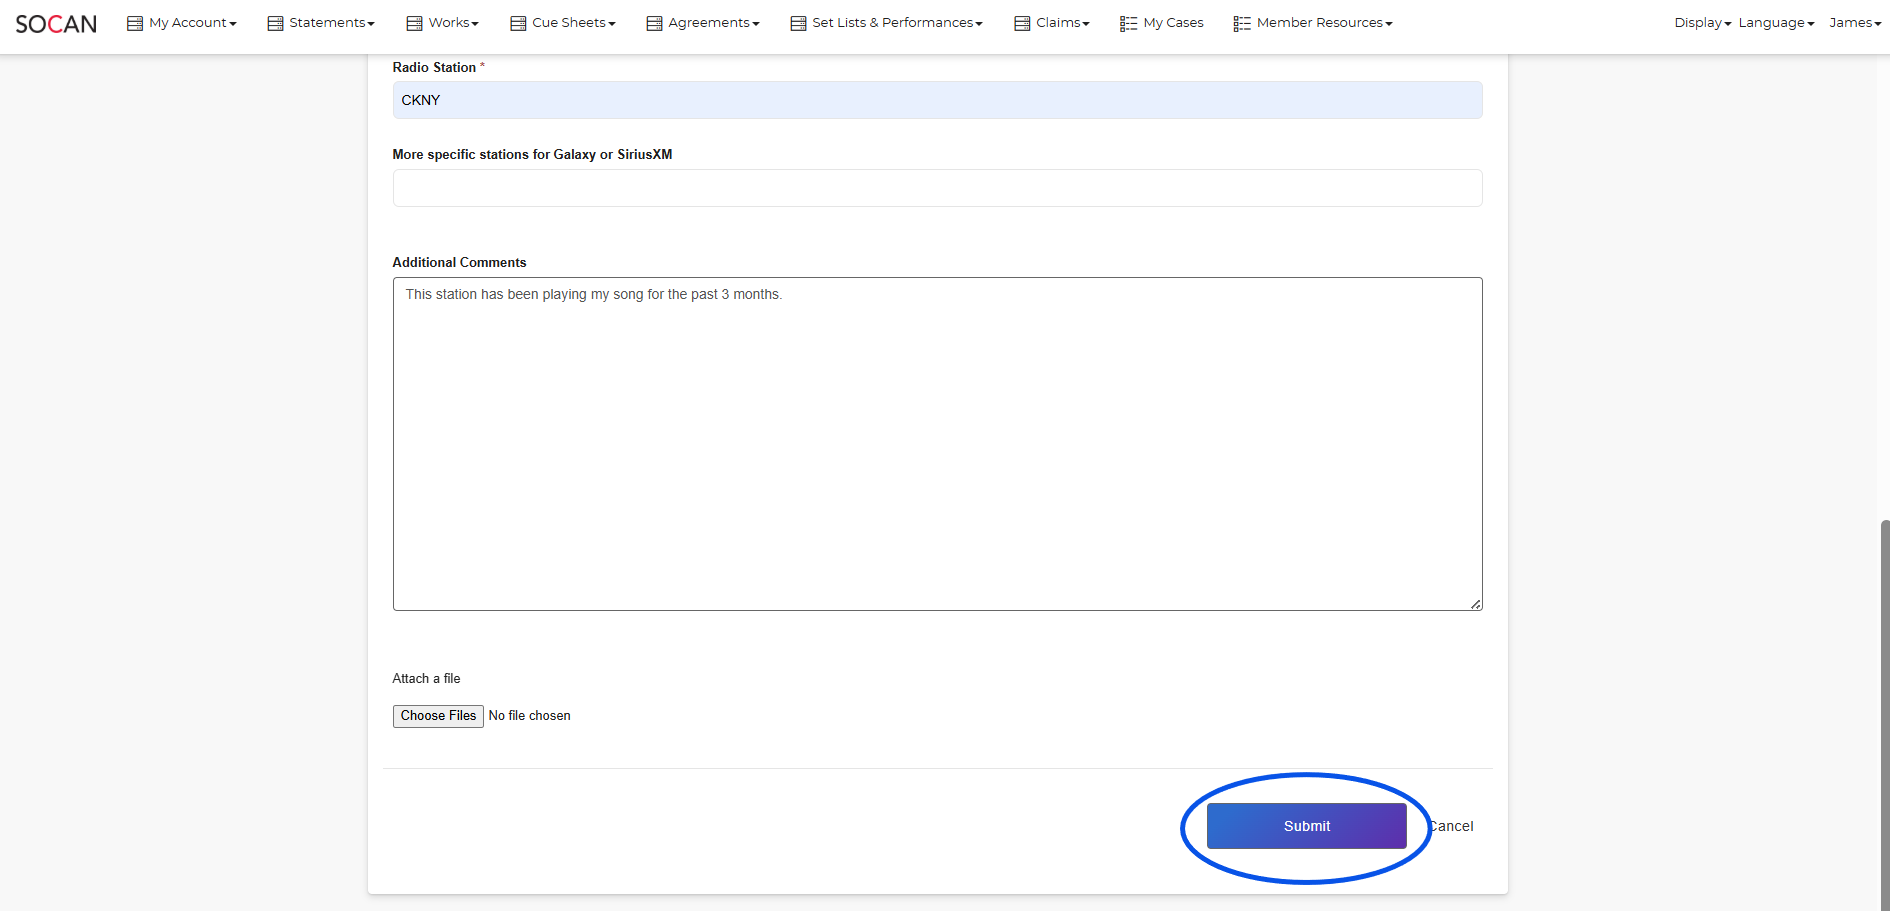The width and height of the screenshot is (1890, 911).
Task: Click in the Radio Station field
Action: [x=937, y=100]
